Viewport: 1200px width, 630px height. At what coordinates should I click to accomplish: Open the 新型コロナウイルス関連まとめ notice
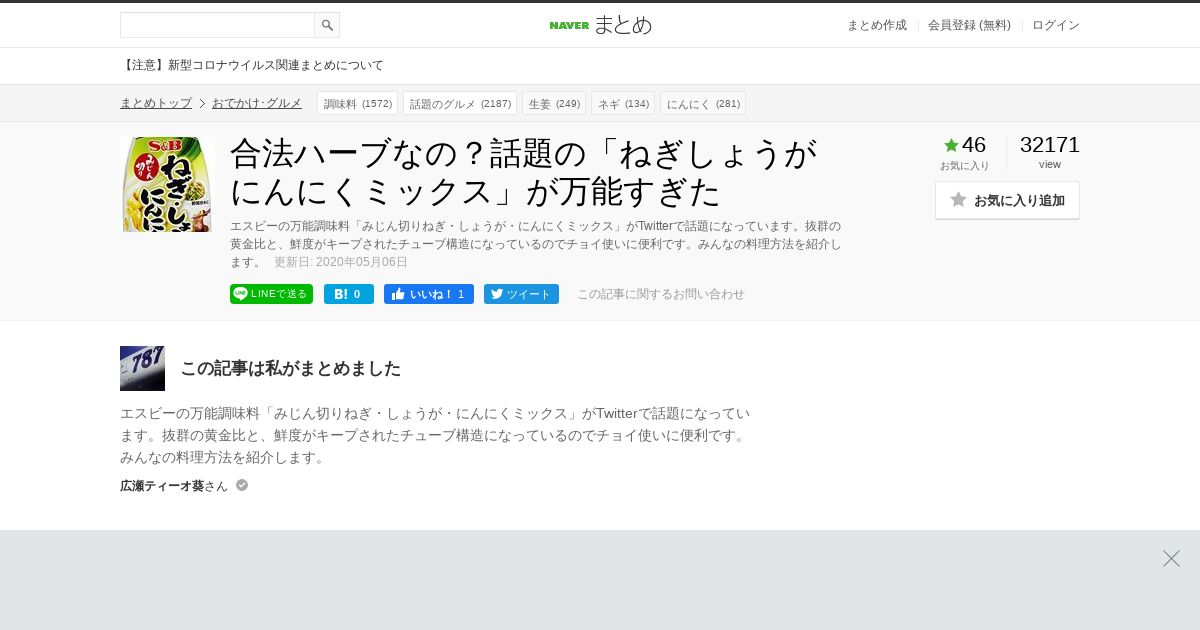pos(252,65)
